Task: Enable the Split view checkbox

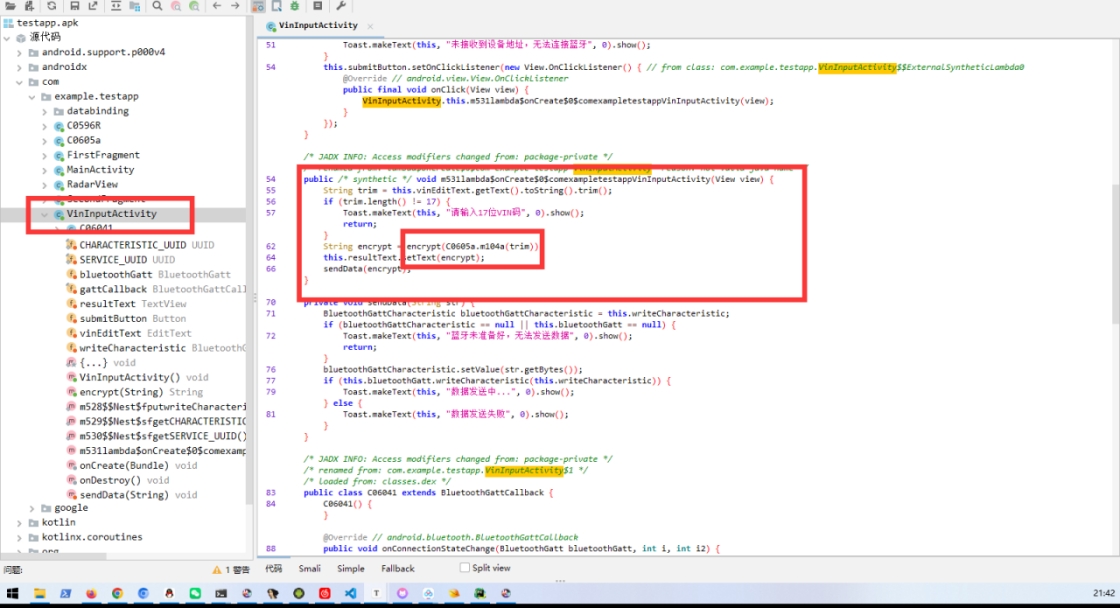Action: point(464,567)
